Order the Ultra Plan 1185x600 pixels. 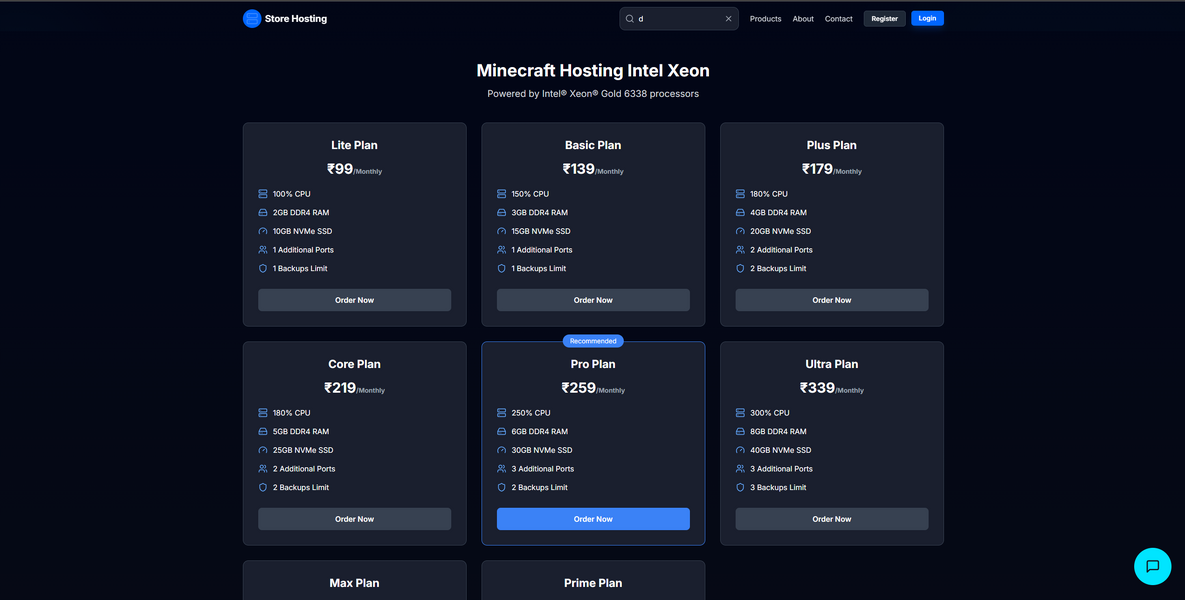pyautogui.click(x=832, y=519)
